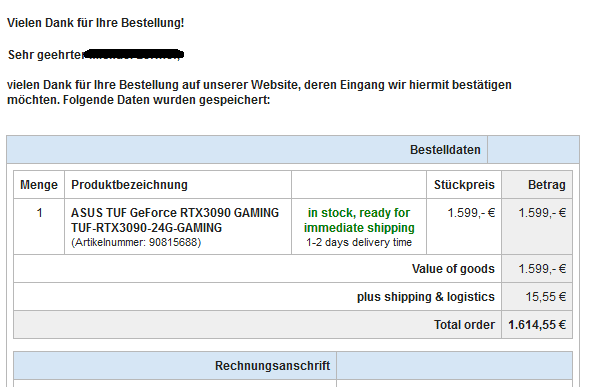Click the total amount 1.614,55 €
Screen dimensions: 598x387
[537, 325]
